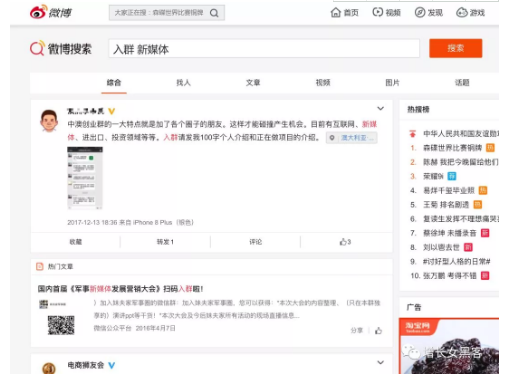Viewport: 513px width, 392px height.
Task: Click 评论 under the first post
Action: tap(256, 242)
